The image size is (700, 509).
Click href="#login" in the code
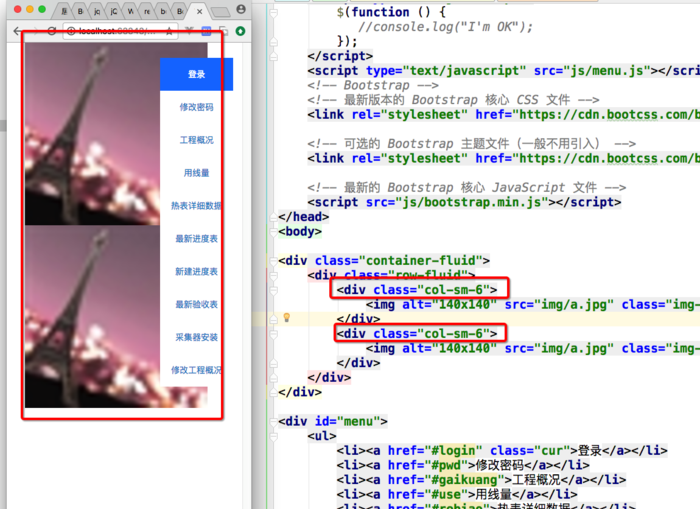click(x=435, y=451)
